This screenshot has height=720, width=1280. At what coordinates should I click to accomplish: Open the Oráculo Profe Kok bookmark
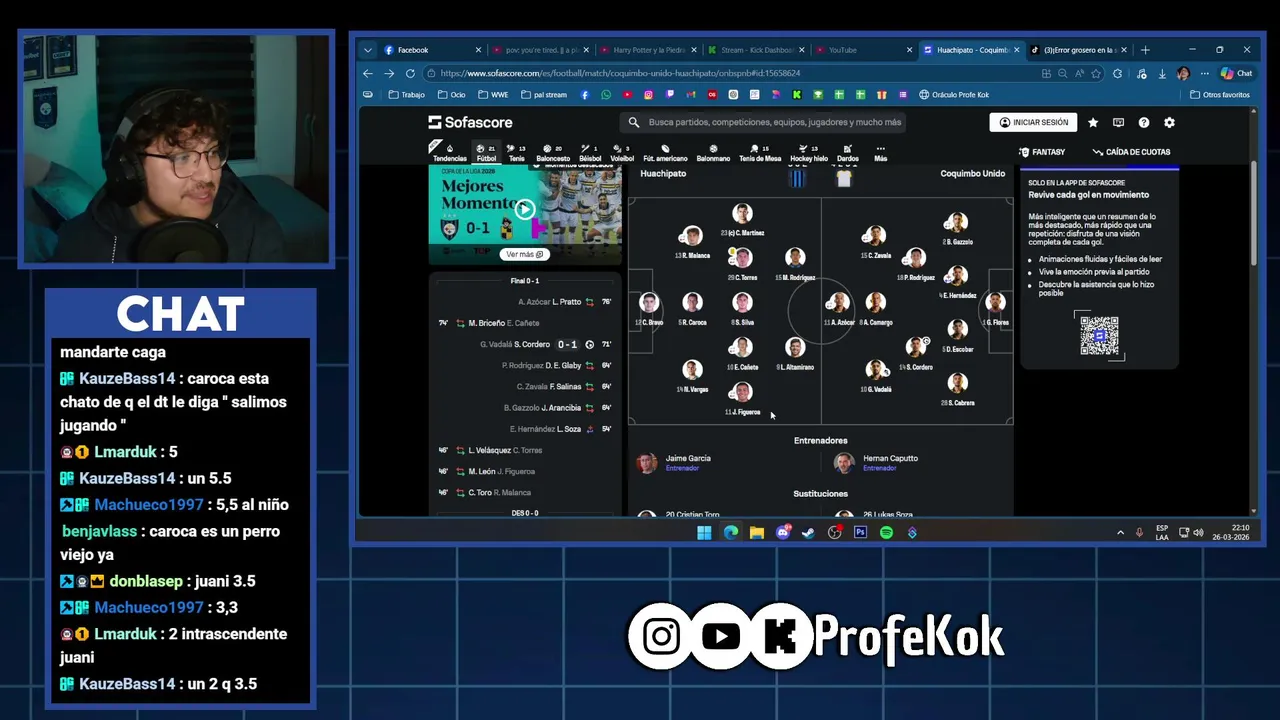tap(954, 95)
